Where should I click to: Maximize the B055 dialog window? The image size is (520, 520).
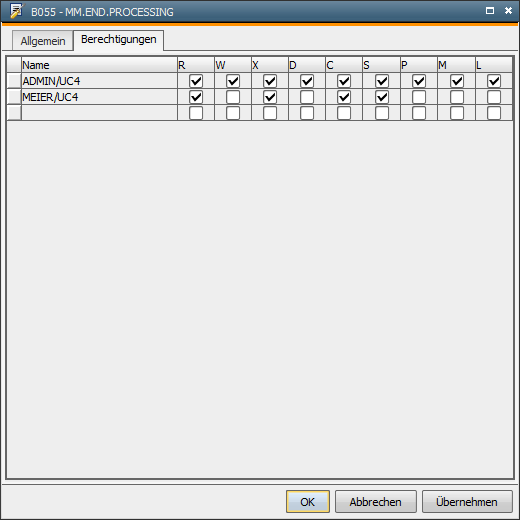point(490,11)
